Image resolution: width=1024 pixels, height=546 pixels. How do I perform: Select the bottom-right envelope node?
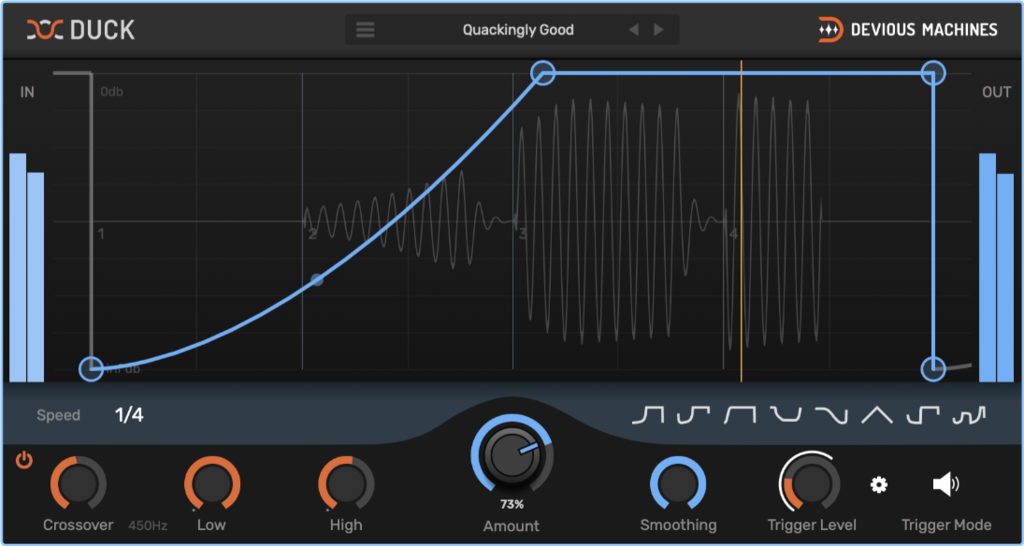click(x=933, y=369)
